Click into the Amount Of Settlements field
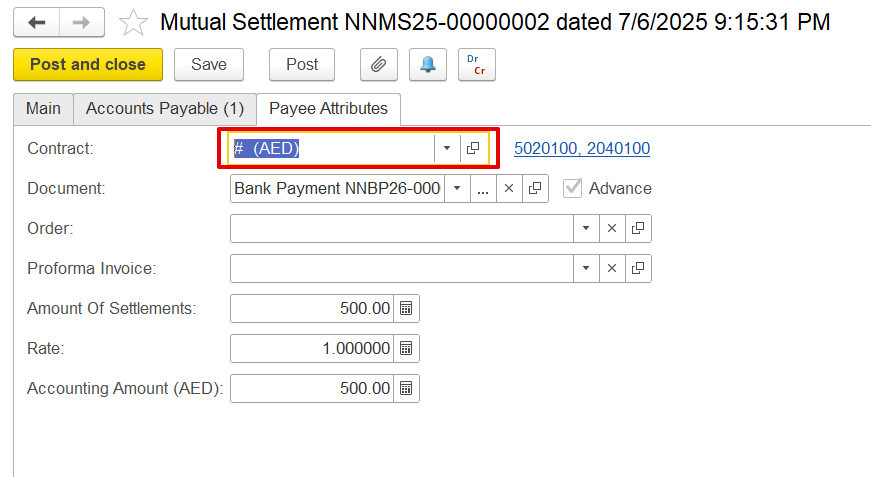Screen dimensions: 871x477 311,308
